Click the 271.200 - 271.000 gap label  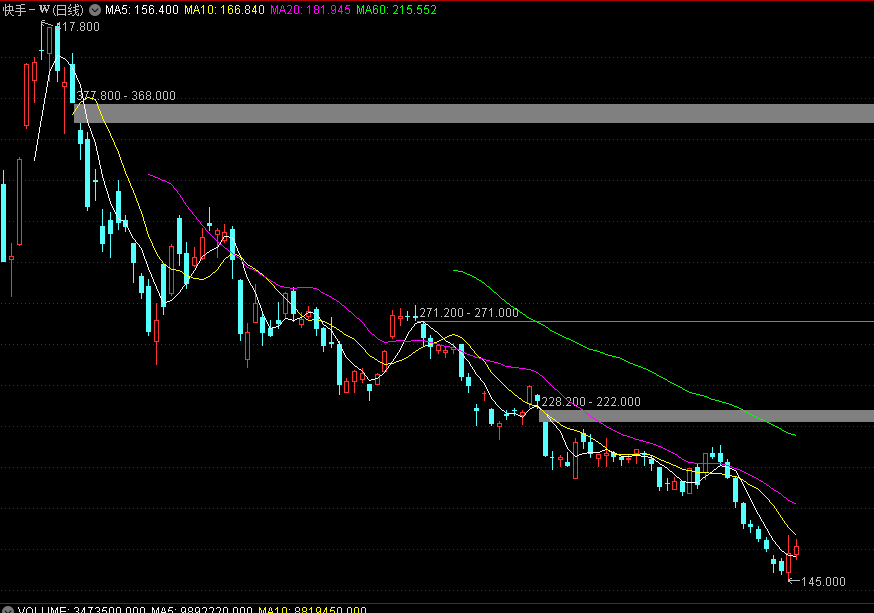click(469, 313)
